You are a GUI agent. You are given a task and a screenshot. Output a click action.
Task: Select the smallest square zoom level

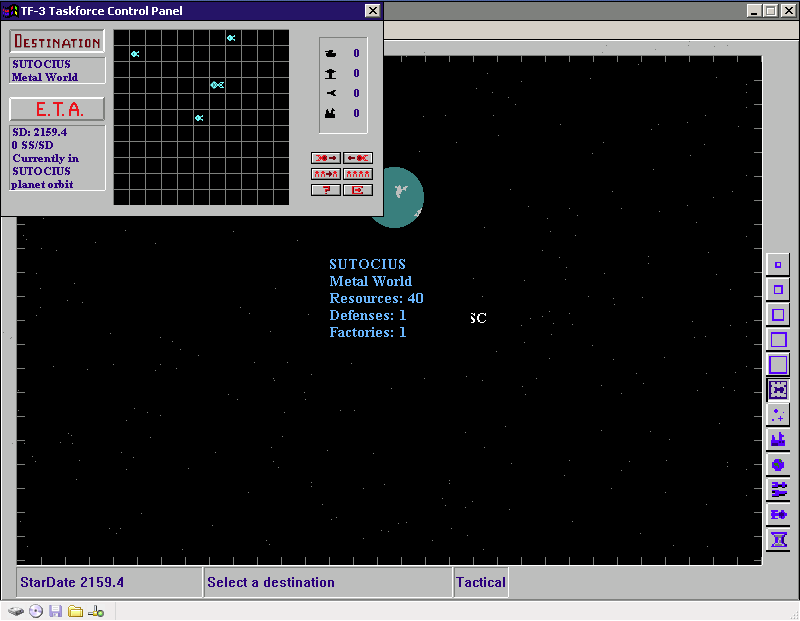(778, 264)
